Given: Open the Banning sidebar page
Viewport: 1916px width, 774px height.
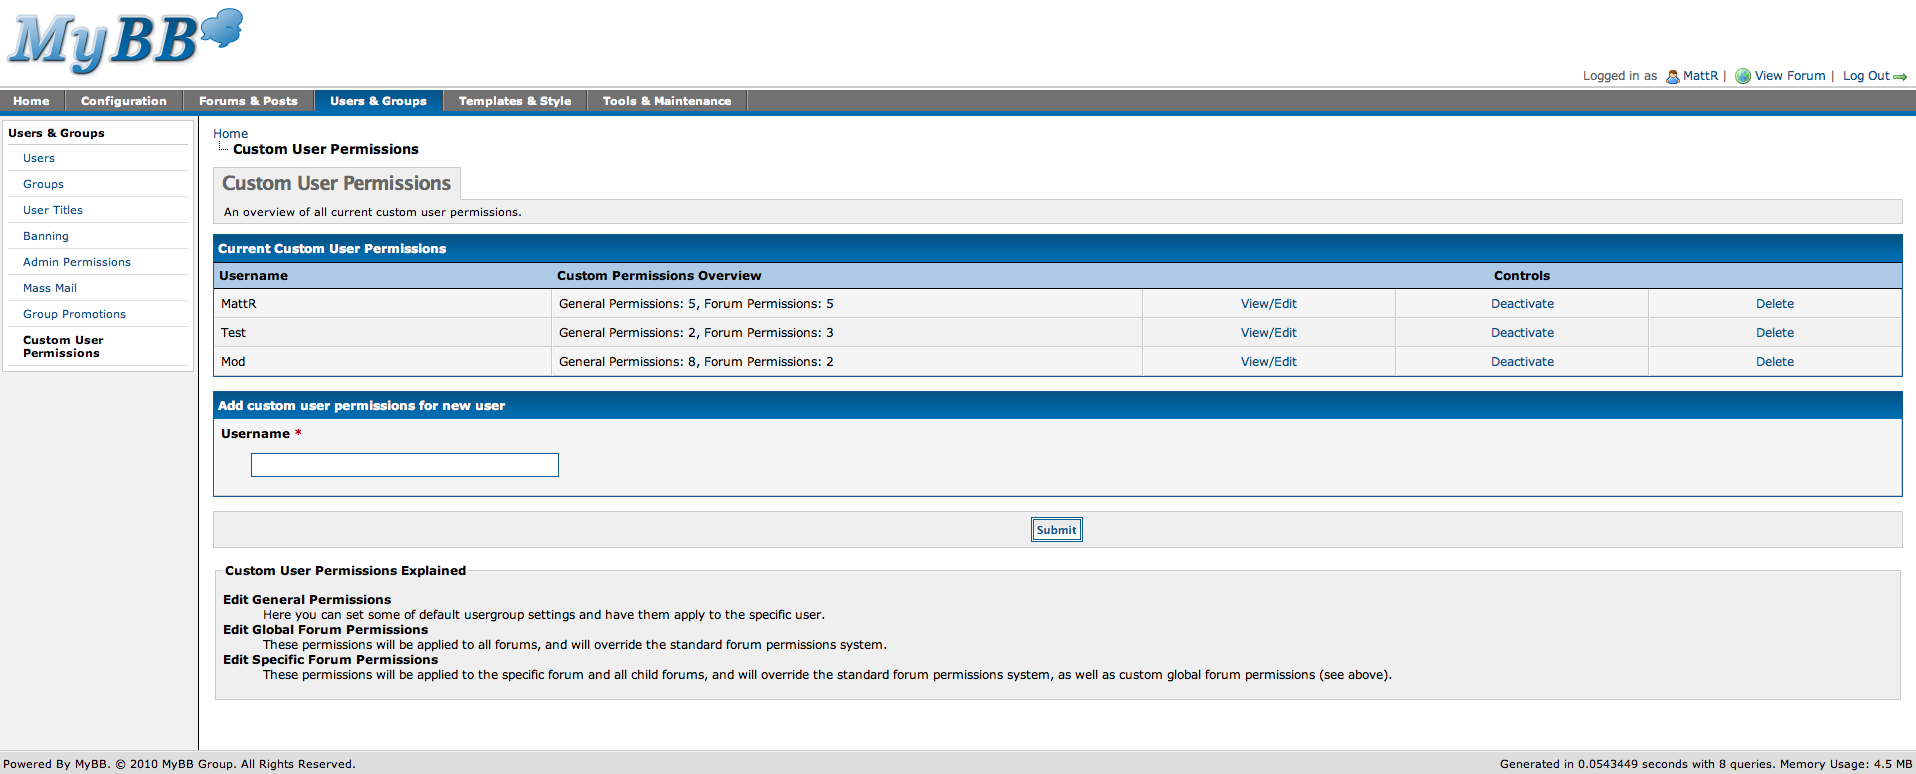Looking at the screenshot, I should coord(46,236).
